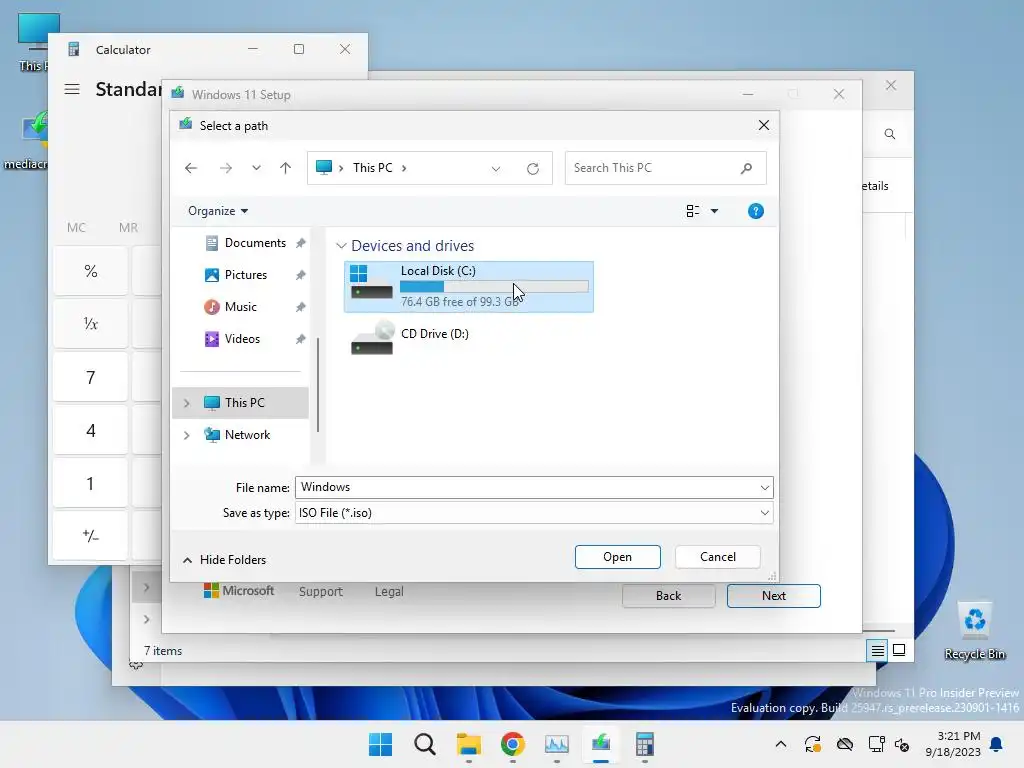Switch to details view in File Explorer status bar
The height and width of the screenshot is (768, 1024).
[877, 650]
